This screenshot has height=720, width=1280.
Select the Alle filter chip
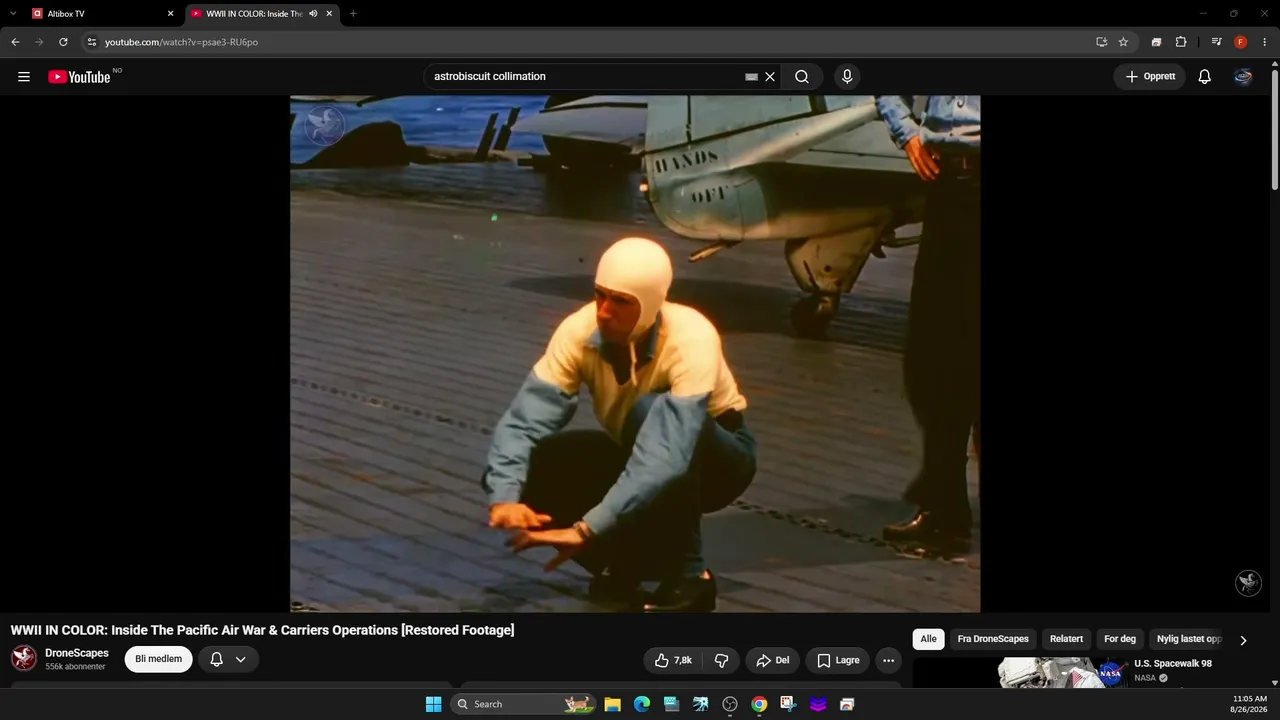(929, 639)
